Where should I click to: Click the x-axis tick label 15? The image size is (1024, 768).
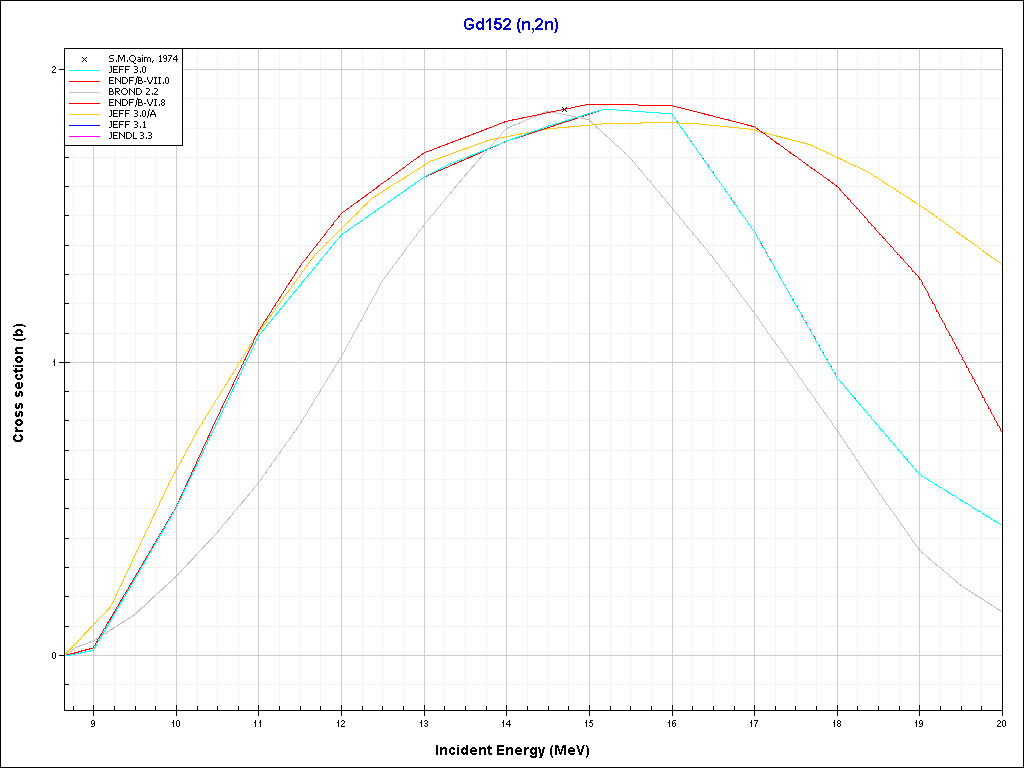point(588,723)
